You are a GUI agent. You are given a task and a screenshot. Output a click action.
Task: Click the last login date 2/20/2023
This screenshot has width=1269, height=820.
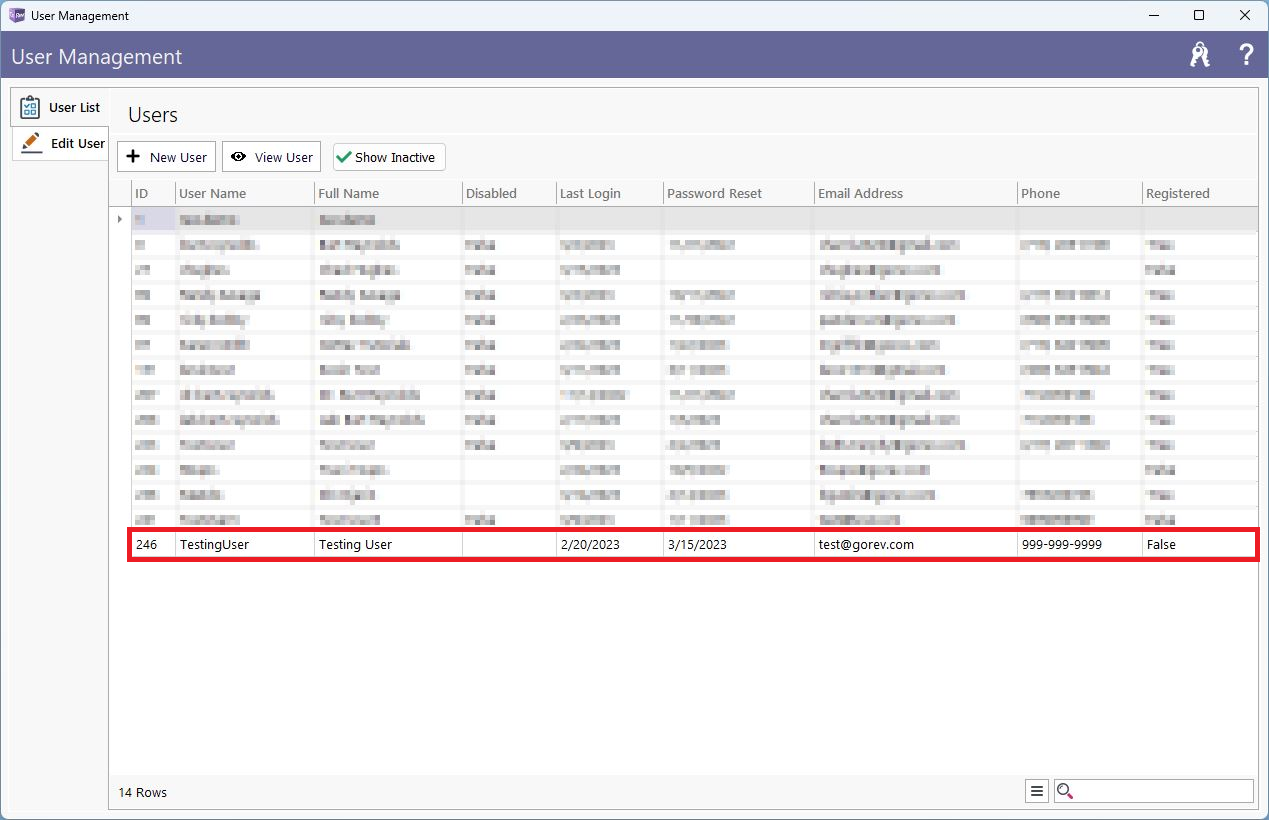point(609,545)
